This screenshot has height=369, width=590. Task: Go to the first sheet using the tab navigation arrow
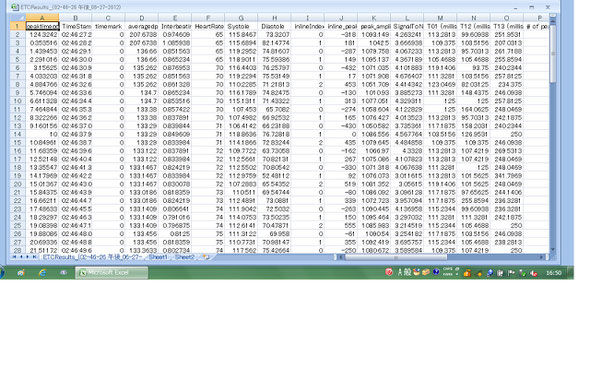coord(15,257)
